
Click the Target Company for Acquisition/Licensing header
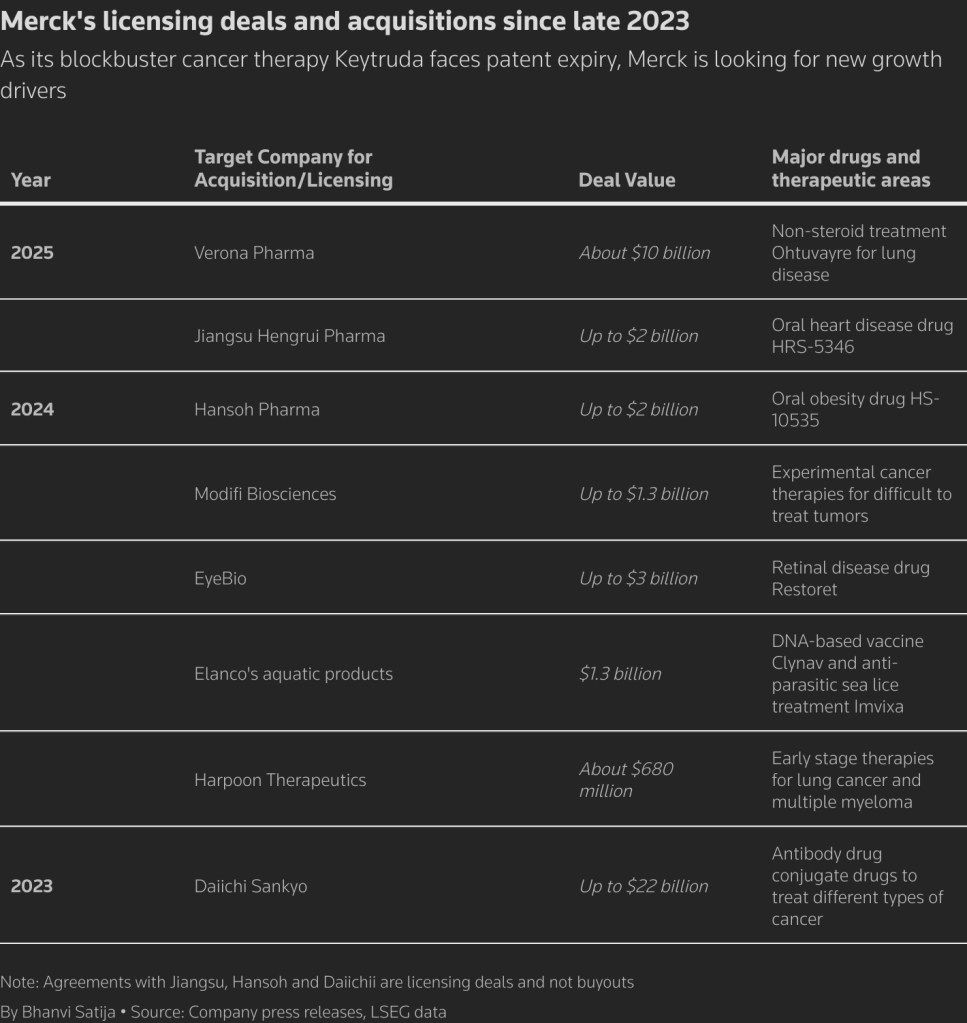click(293, 168)
